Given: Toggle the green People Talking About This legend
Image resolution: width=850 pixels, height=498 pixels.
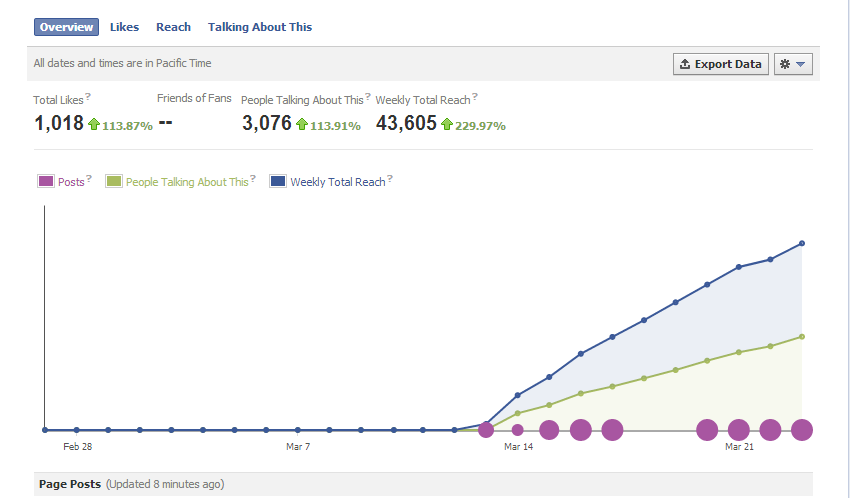Looking at the screenshot, I should pyautogui.click(x=114, y=181).
